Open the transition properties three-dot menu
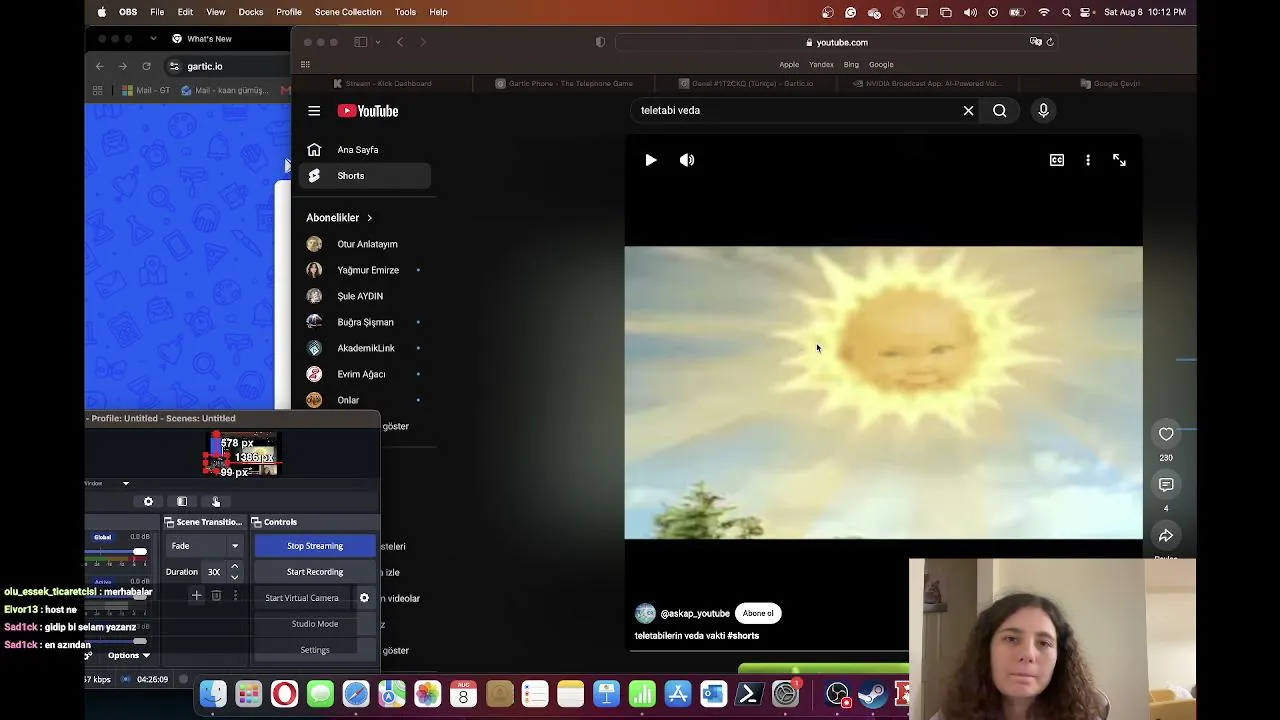This screenshot has width=1280, height=720. click(235, 596)
